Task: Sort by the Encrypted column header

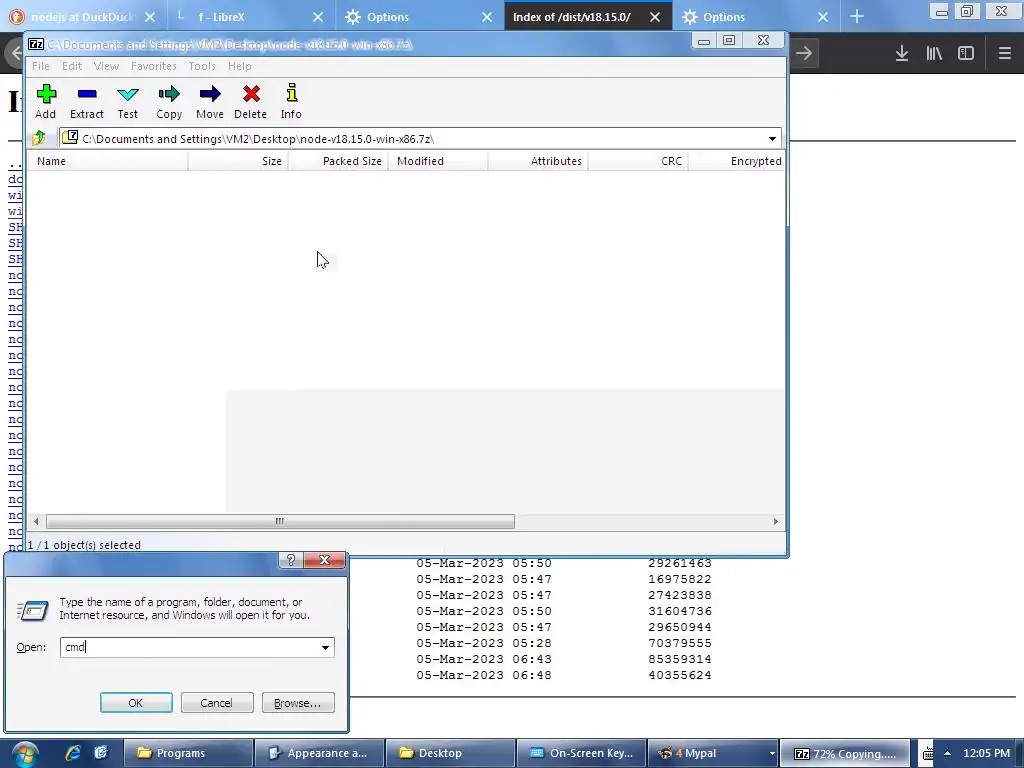Action: 737,161
